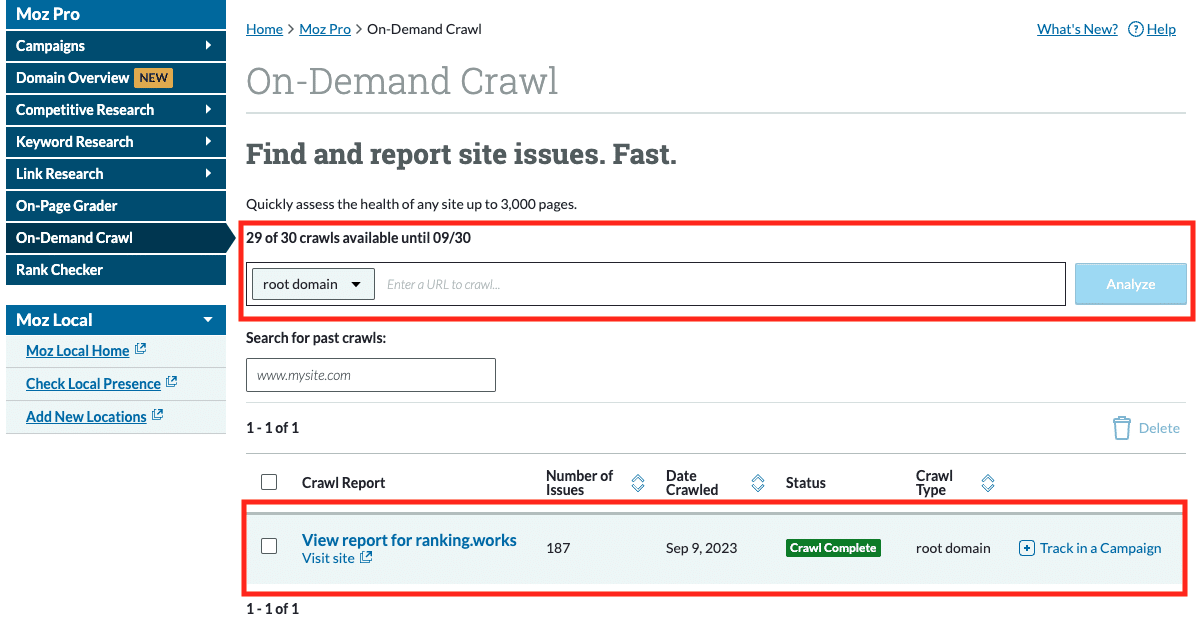This screenshot has height=629, width=1197.
Task: Sort by Date Crawled arrows
Action: [x=758, y=483]
